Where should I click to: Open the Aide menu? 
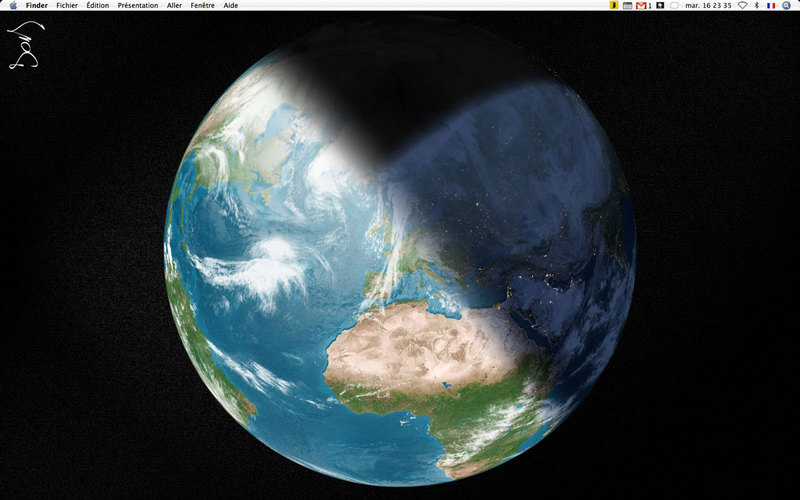(231, 5)
